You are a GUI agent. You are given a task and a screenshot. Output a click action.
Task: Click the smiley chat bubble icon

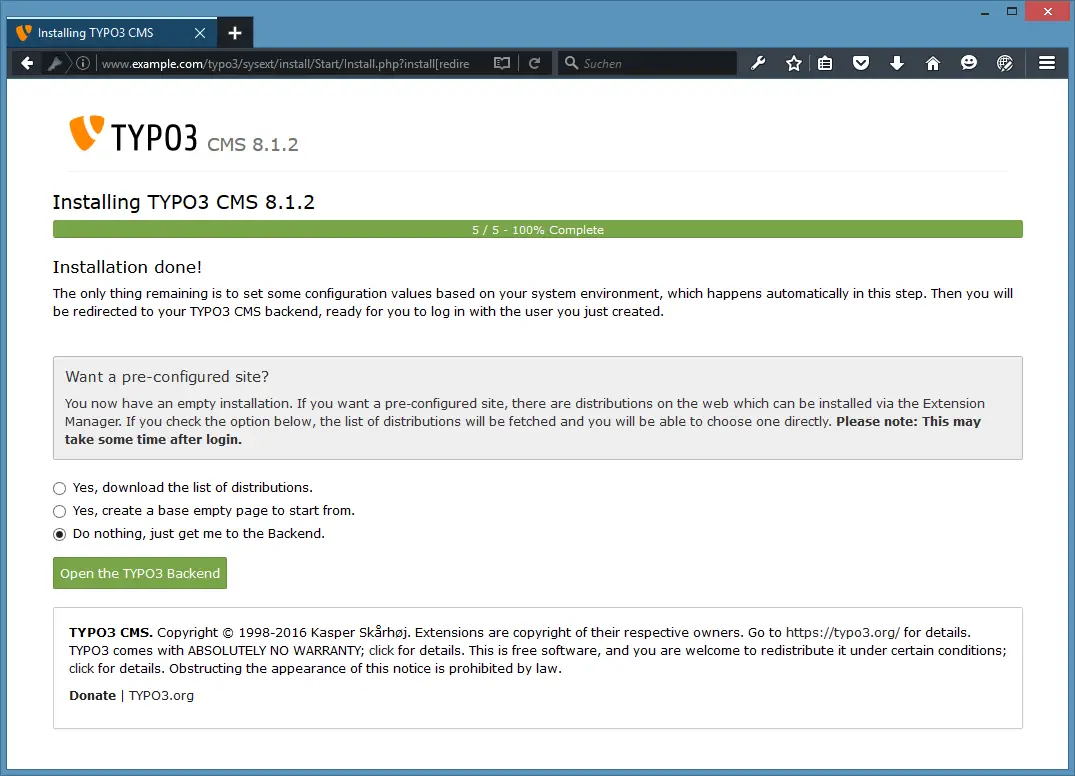969,64
